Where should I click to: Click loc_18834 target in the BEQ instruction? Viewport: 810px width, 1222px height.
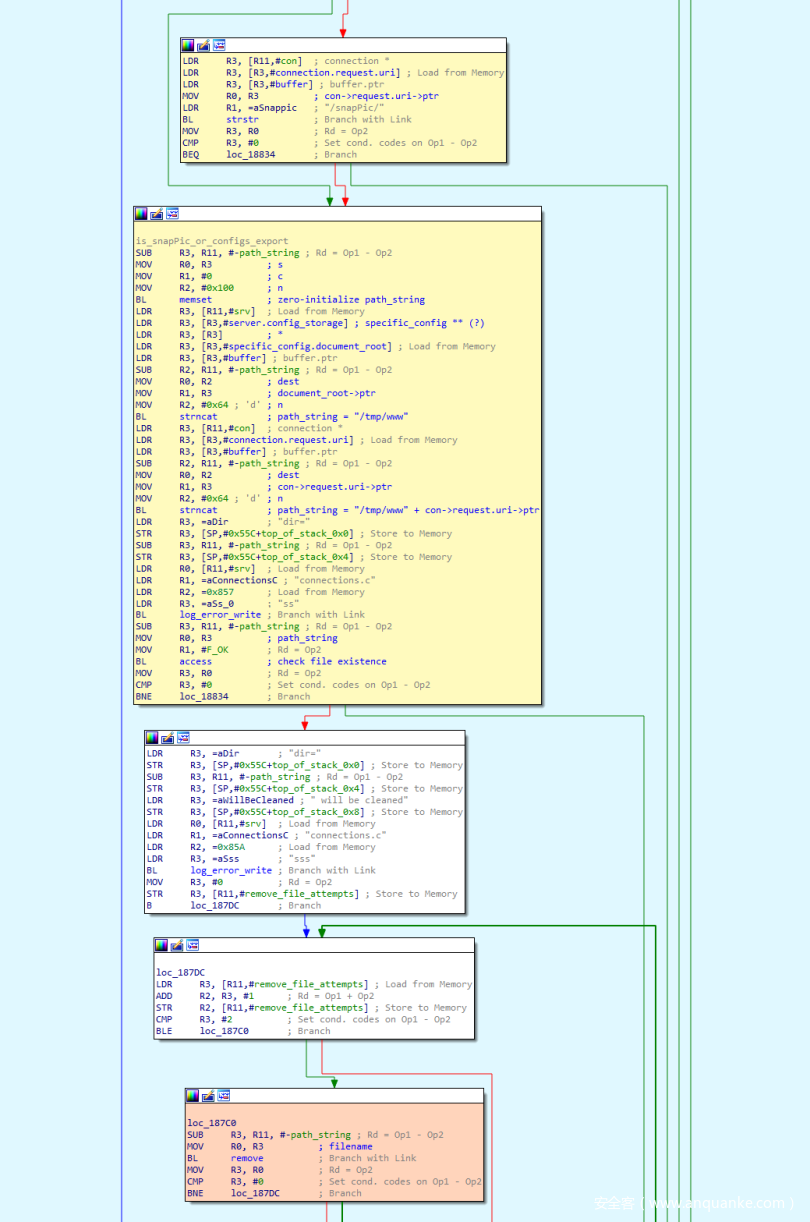(249, 155)
